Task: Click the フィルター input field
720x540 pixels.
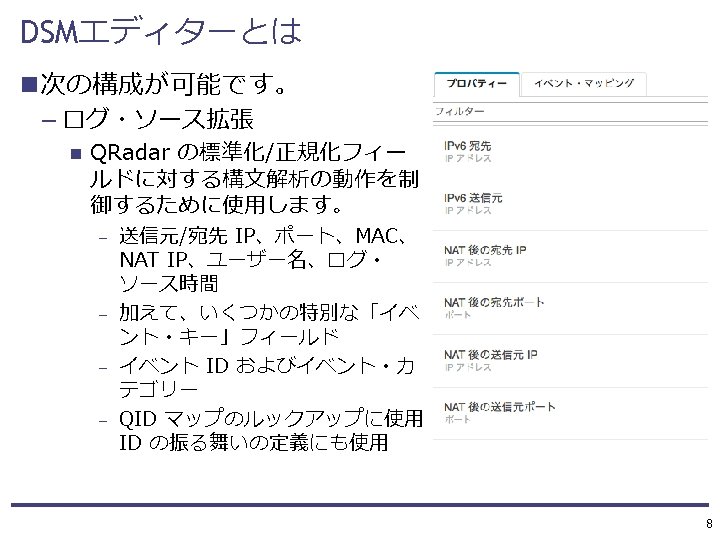Action: (570, 112)
